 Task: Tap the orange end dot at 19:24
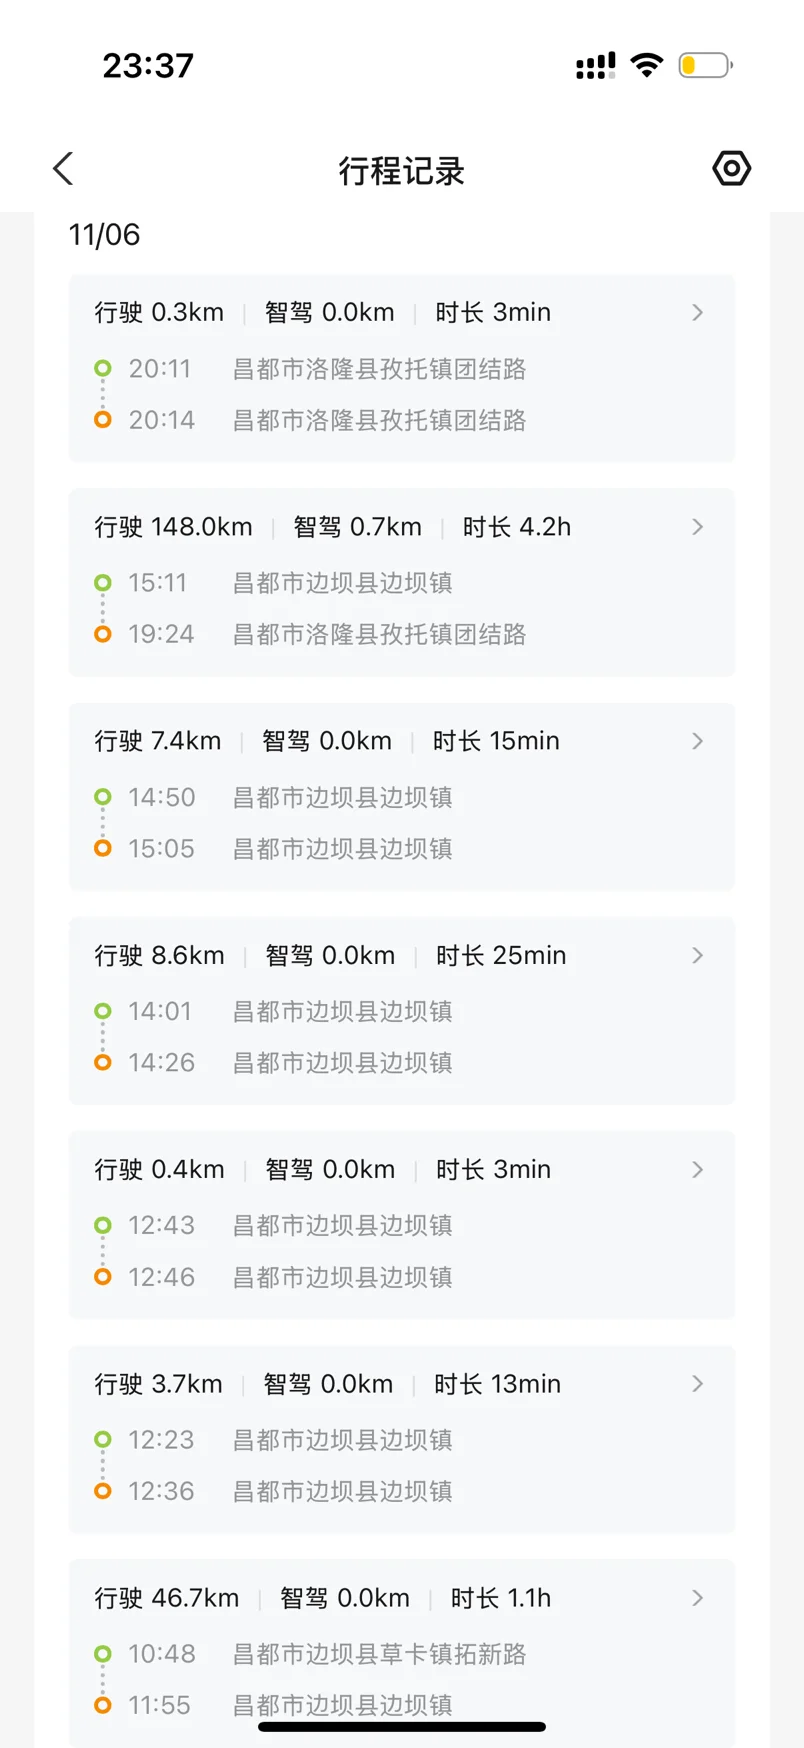pyautogui.click(x=103, y=634)
